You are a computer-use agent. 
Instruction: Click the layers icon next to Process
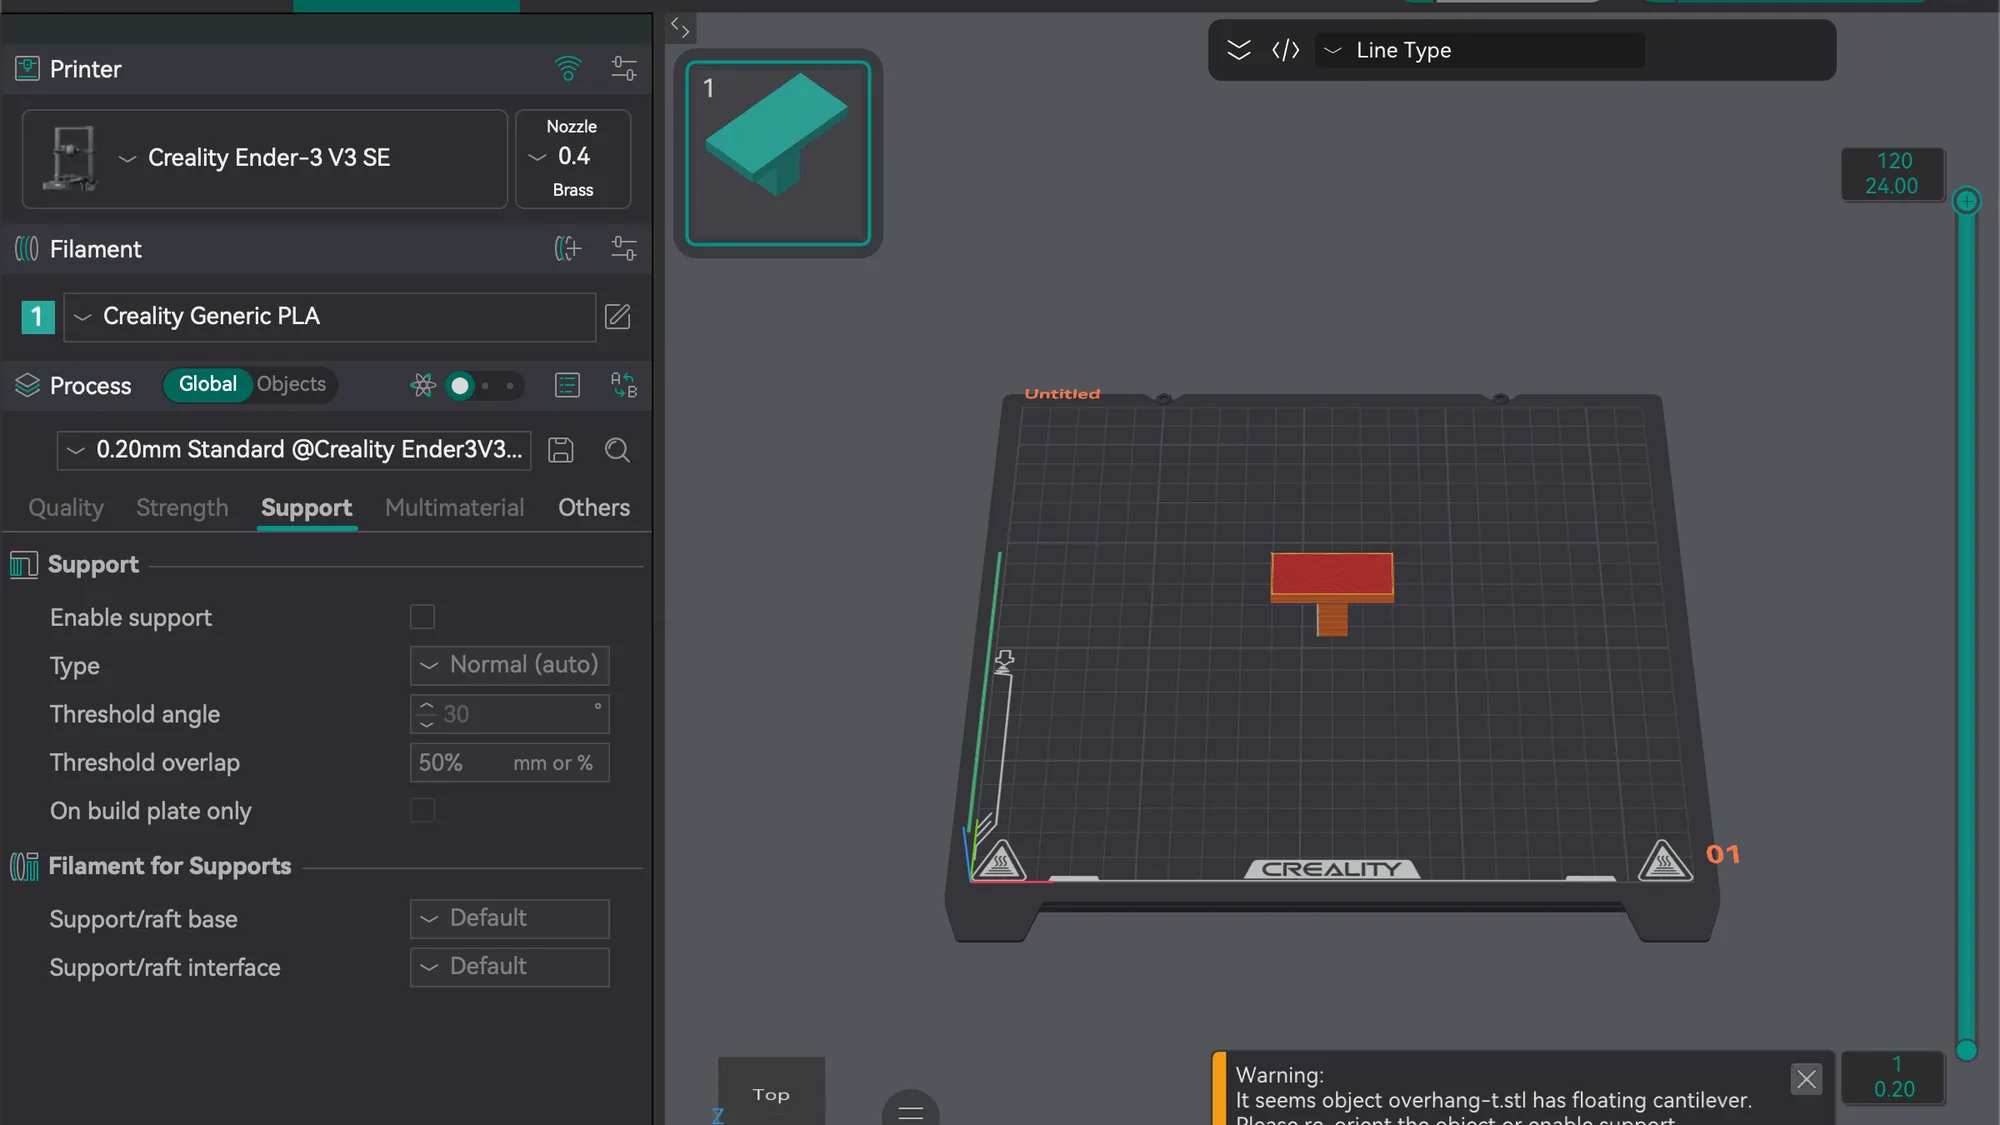[27, 385]
